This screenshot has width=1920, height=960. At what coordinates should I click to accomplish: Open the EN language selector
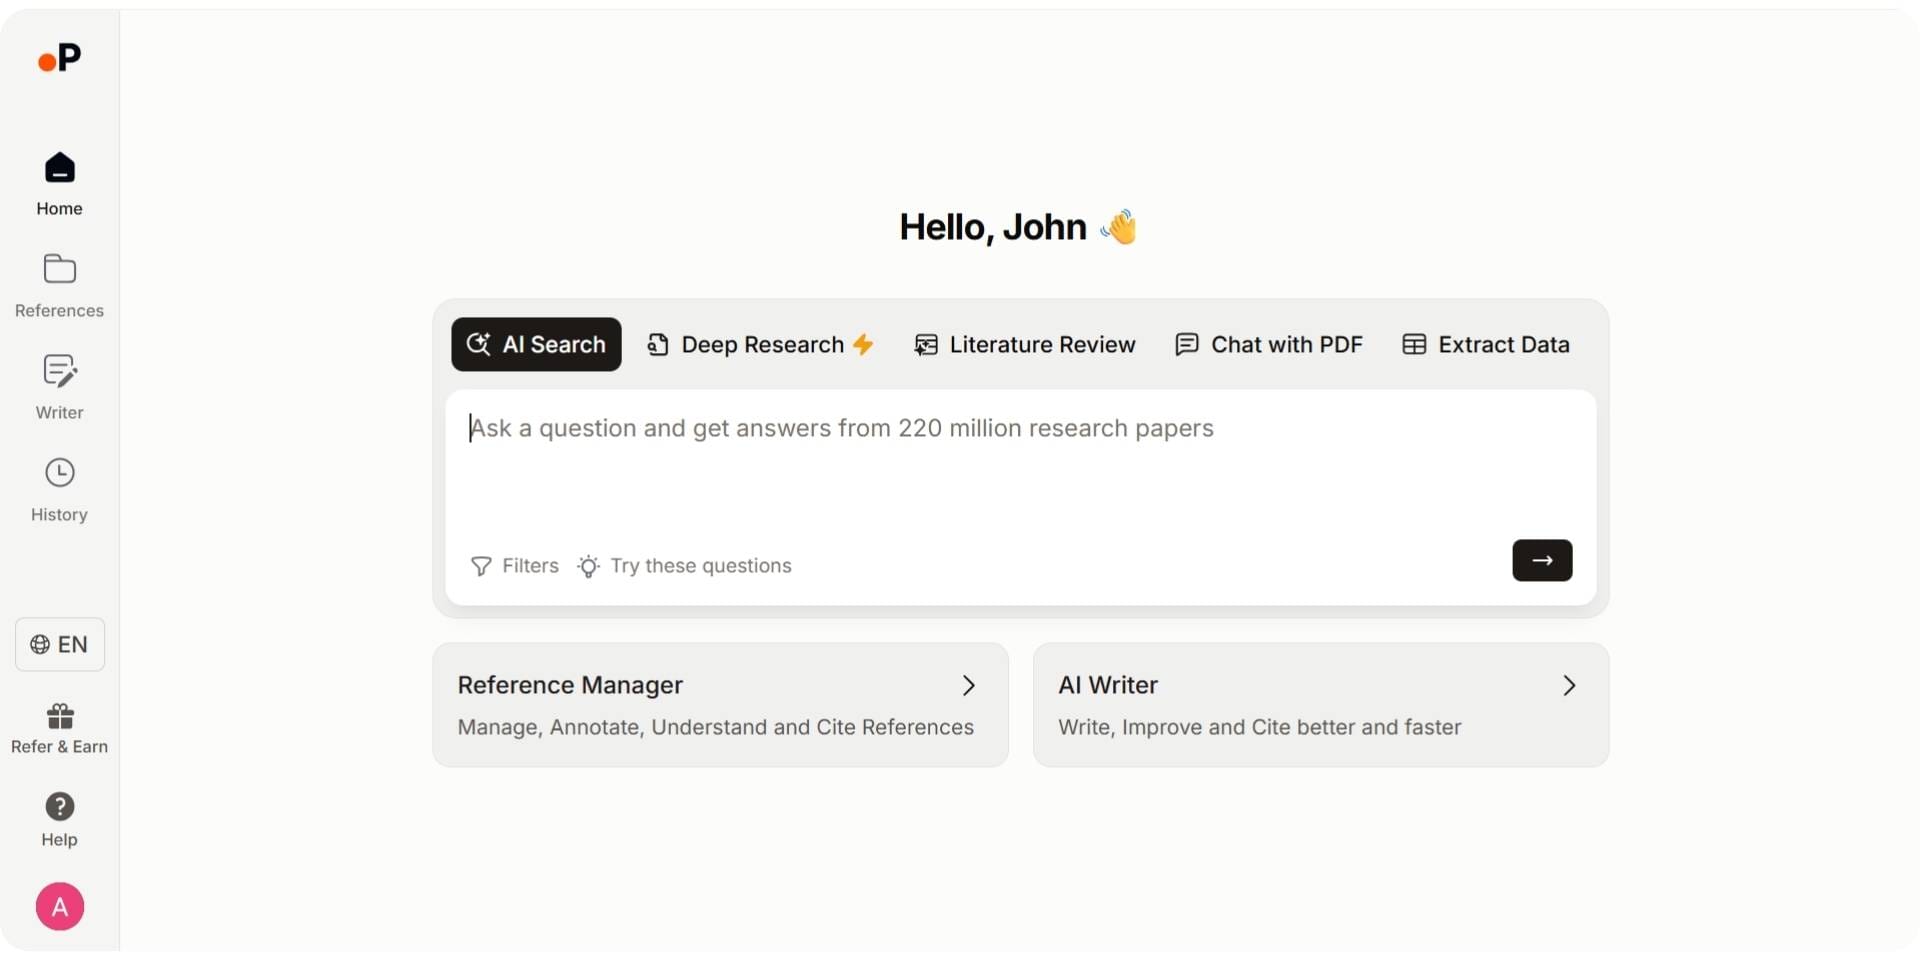pos(59,644)
